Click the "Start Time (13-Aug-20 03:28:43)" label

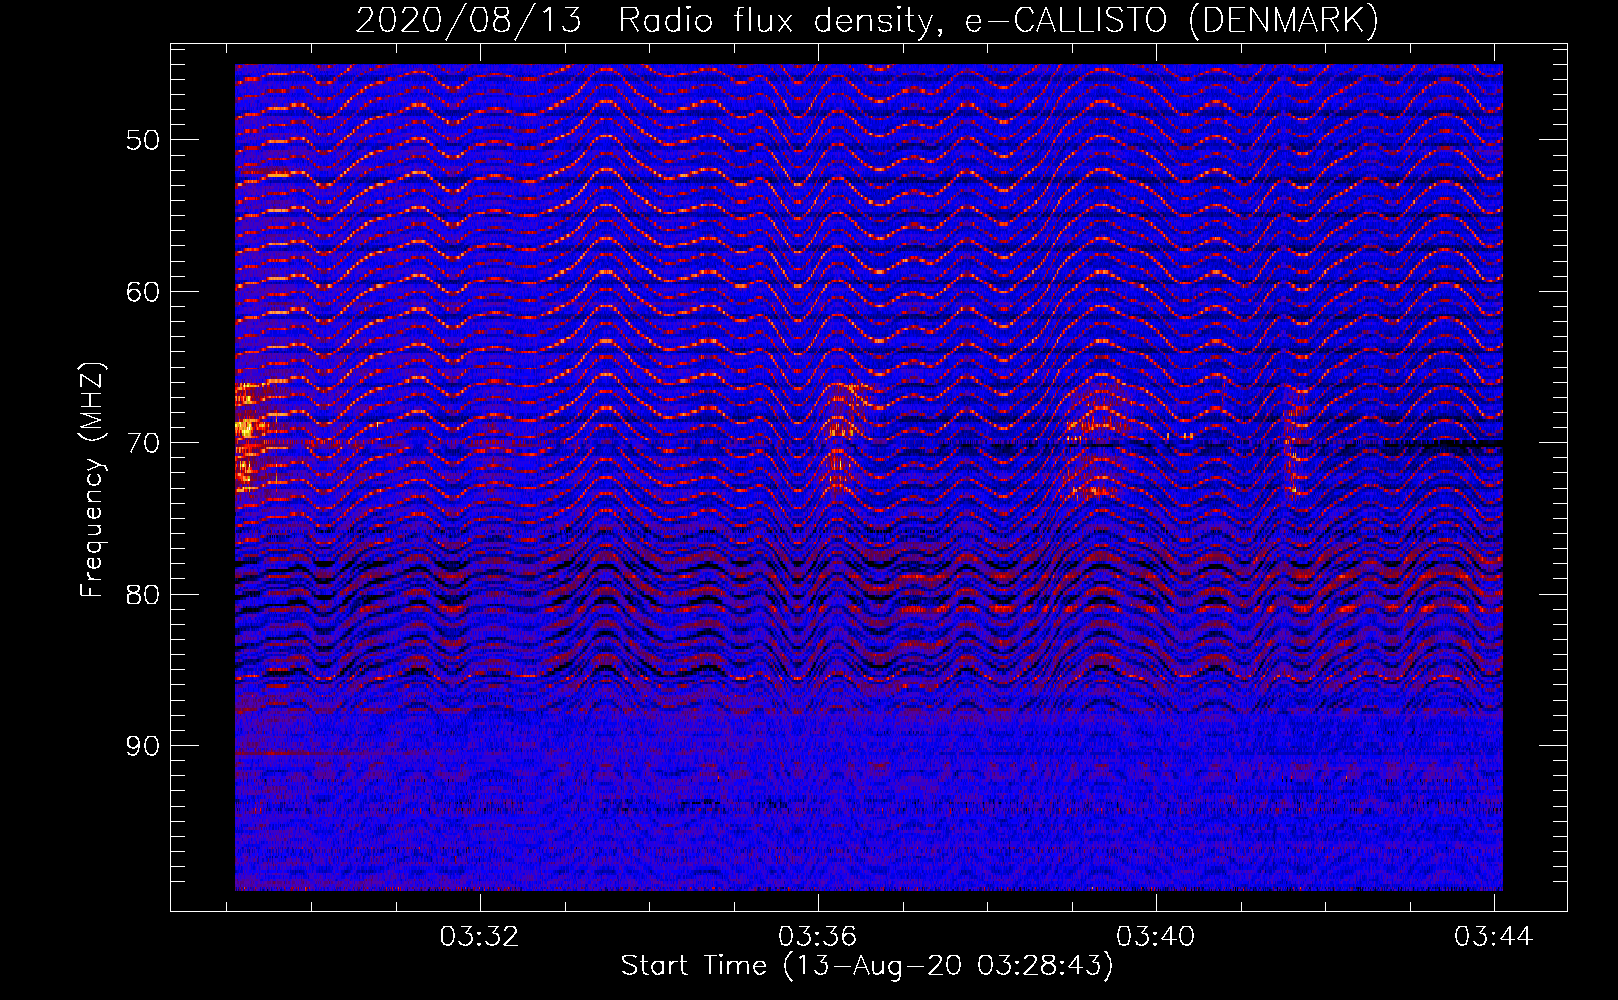[867, 966]
